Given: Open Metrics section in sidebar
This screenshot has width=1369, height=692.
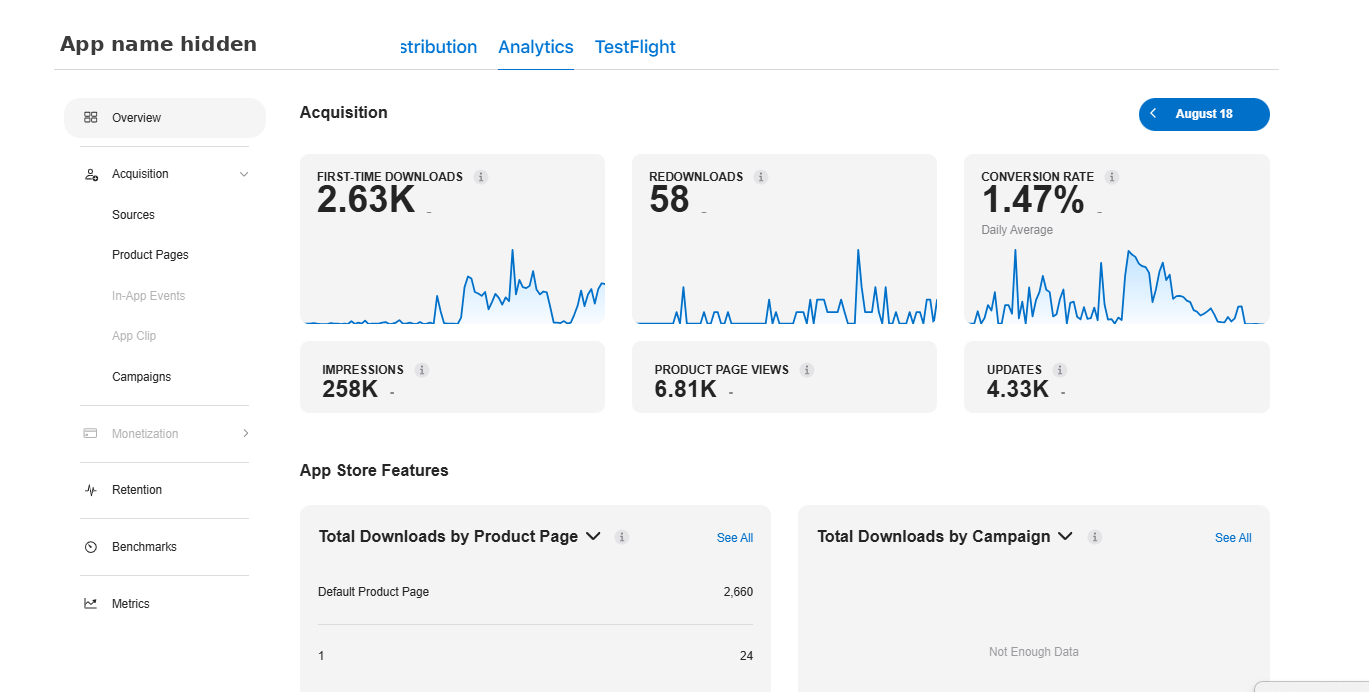Looking at the screenshot, I should (x=130, y=604).
